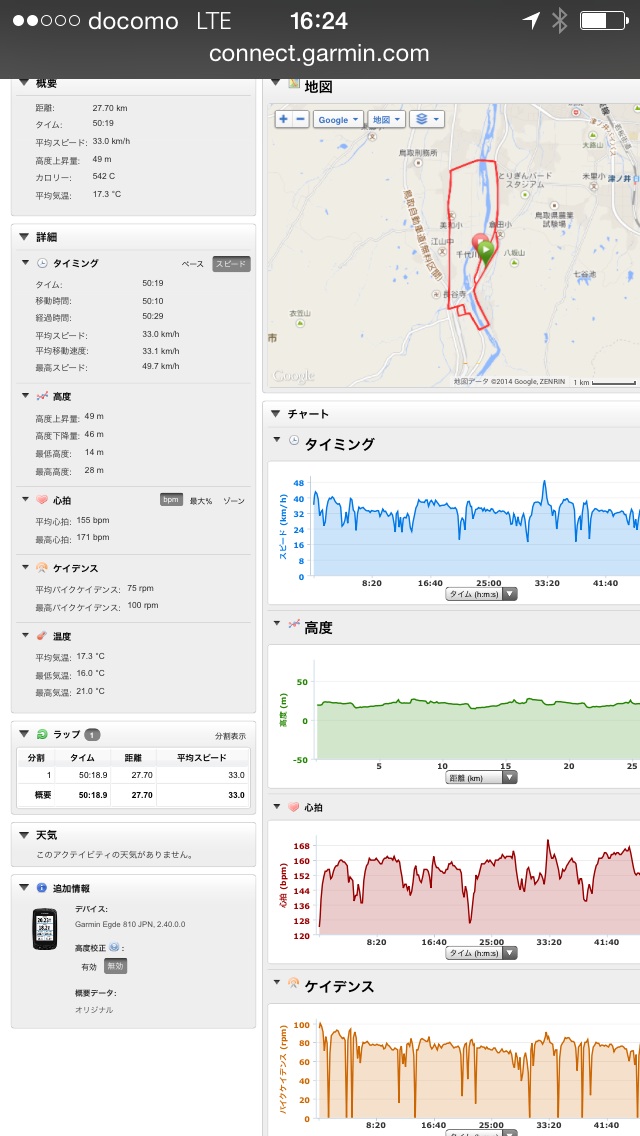Click the Google logo on the map

pyautogui.click(x=294, y=376)
